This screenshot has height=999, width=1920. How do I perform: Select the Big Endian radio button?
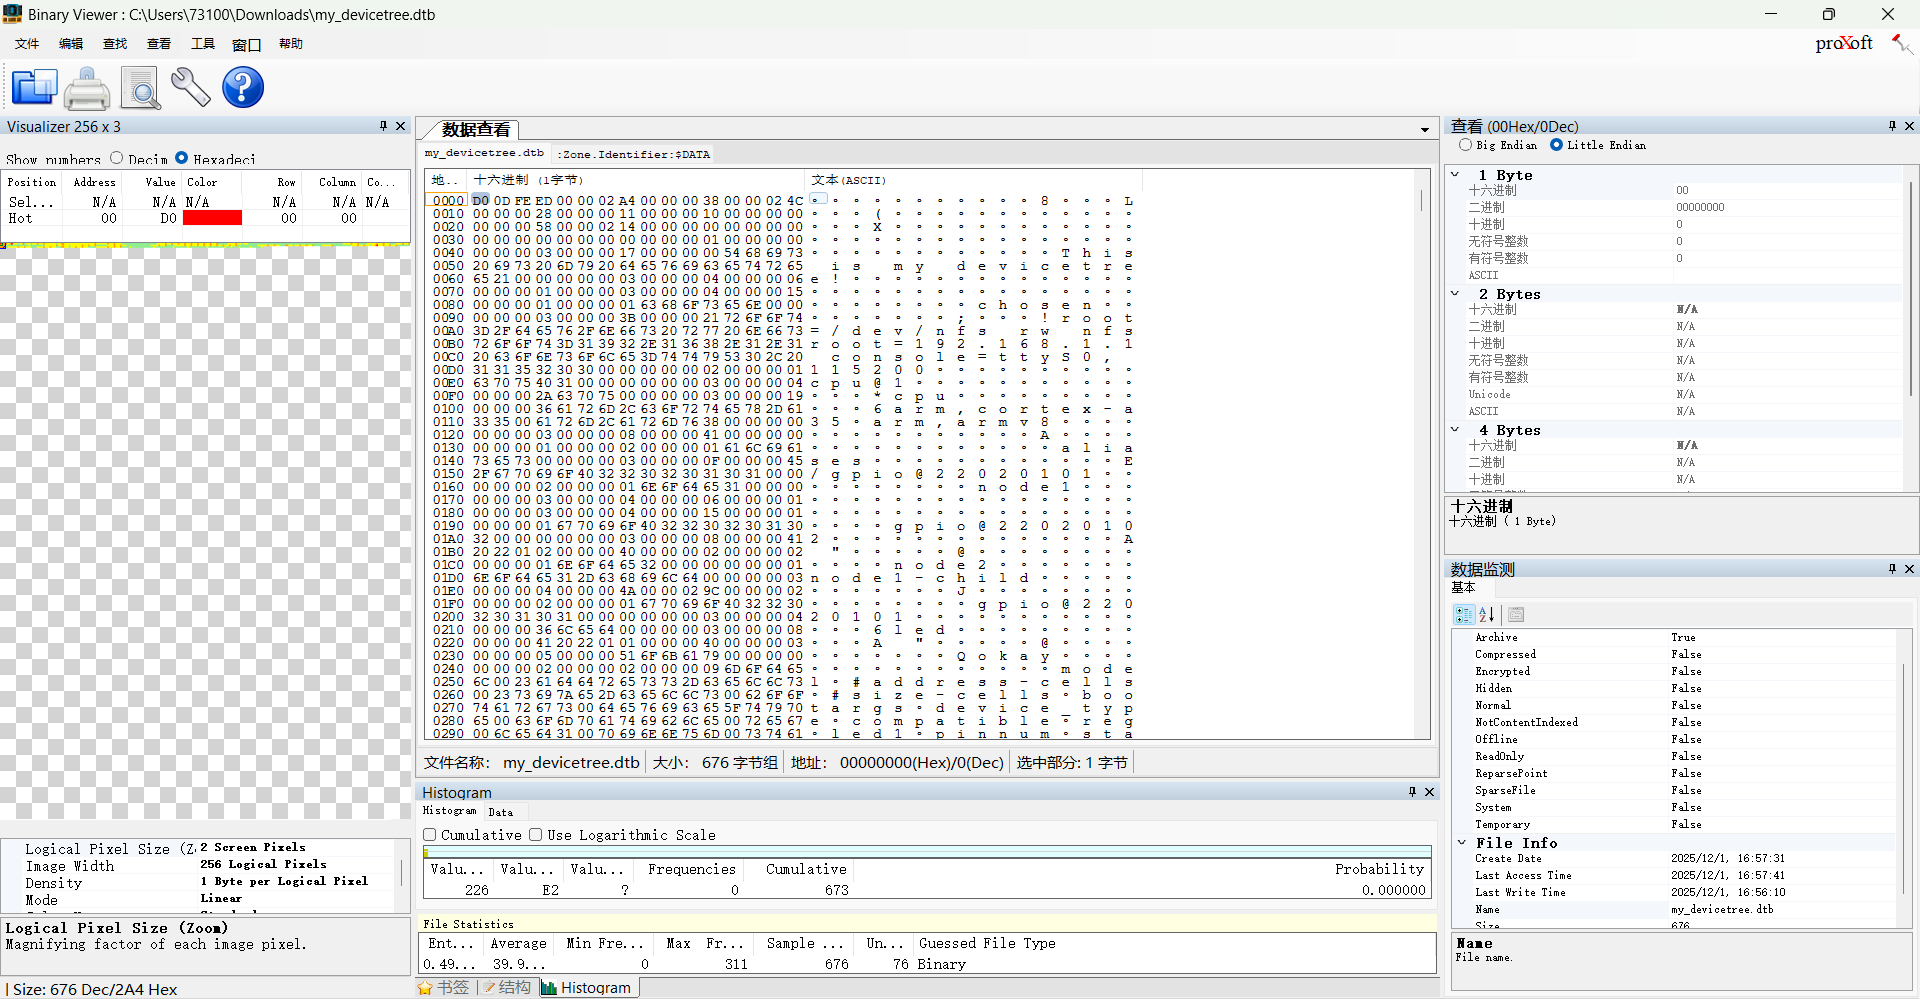1466,145
